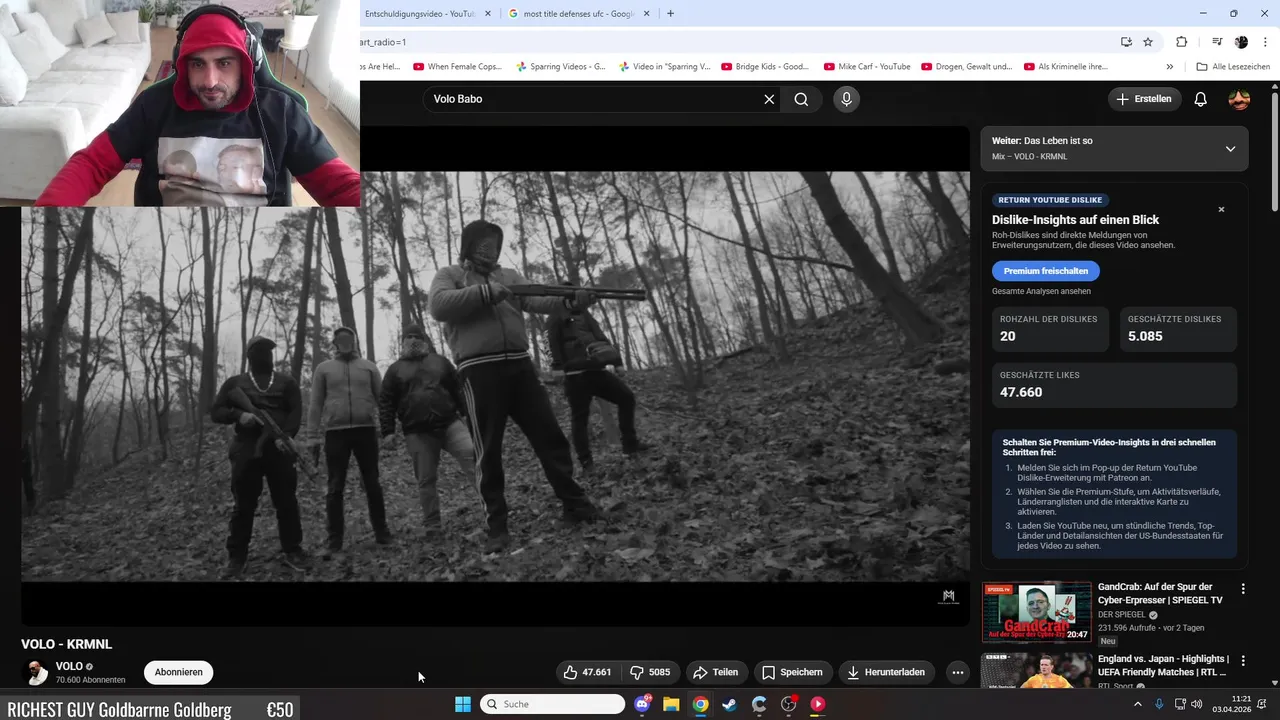Open Steam from the taskbar
The height and width of the screenshot is (720, 1280).
pos(730,704)
